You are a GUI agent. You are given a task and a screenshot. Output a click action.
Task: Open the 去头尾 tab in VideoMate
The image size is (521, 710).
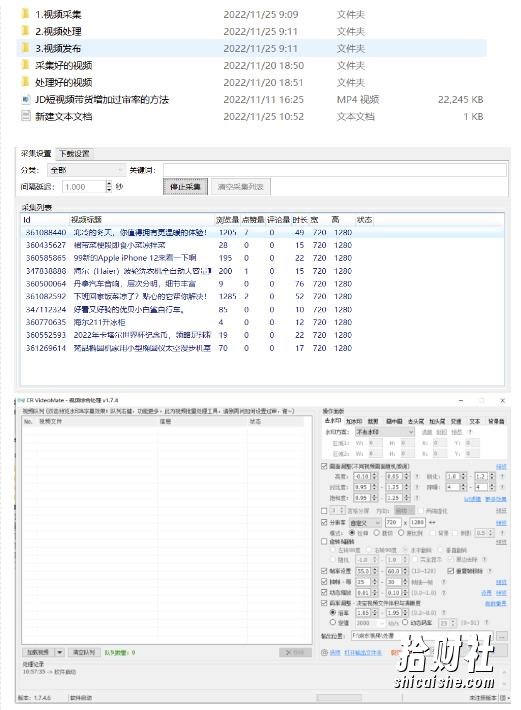tap(416, 421)
